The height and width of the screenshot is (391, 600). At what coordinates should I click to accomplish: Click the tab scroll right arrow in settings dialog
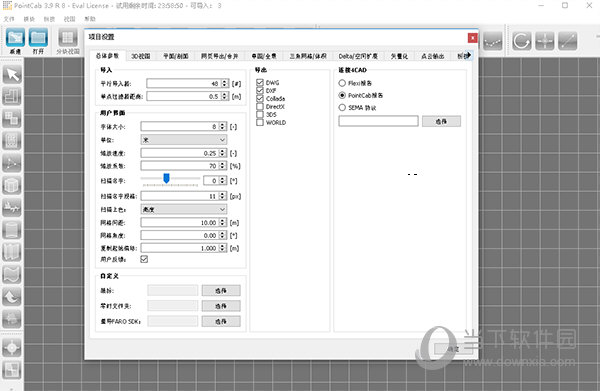[468, 55]
